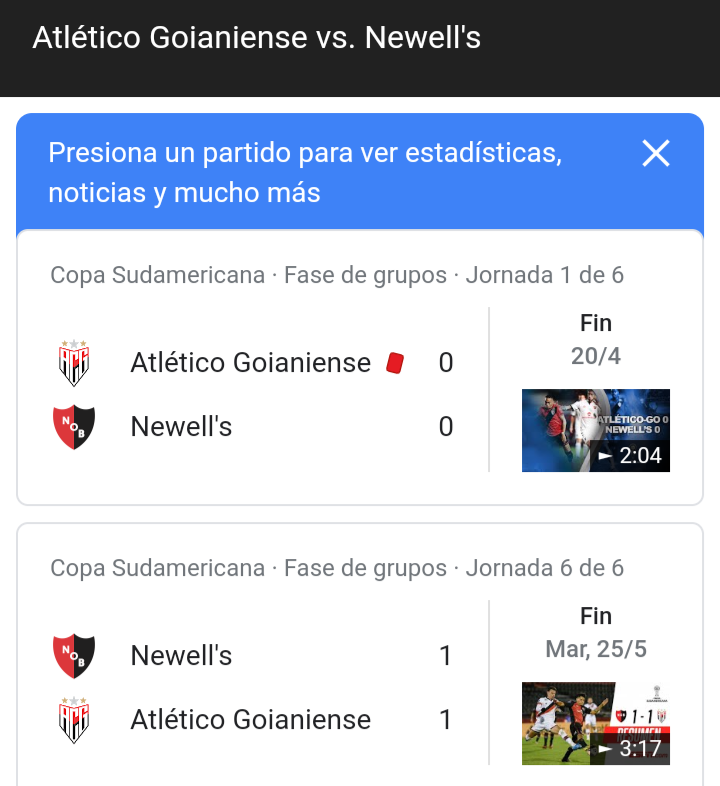Click Atlético Goianiense crest in first match
The image size is (720, 786).
click(x=74, y=363)
